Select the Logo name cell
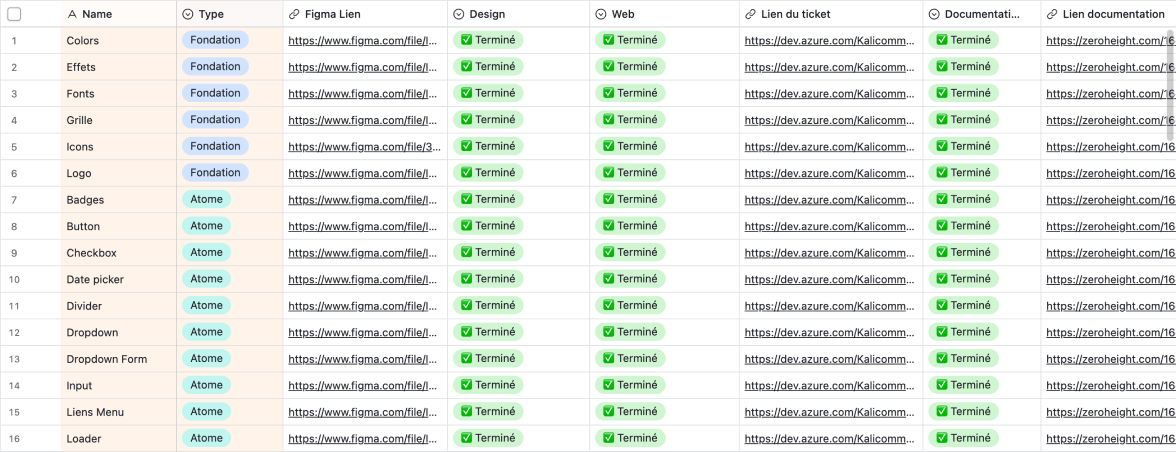Image resolution: width=1176 pixels, height=452 pixels. tap(118, 173)
